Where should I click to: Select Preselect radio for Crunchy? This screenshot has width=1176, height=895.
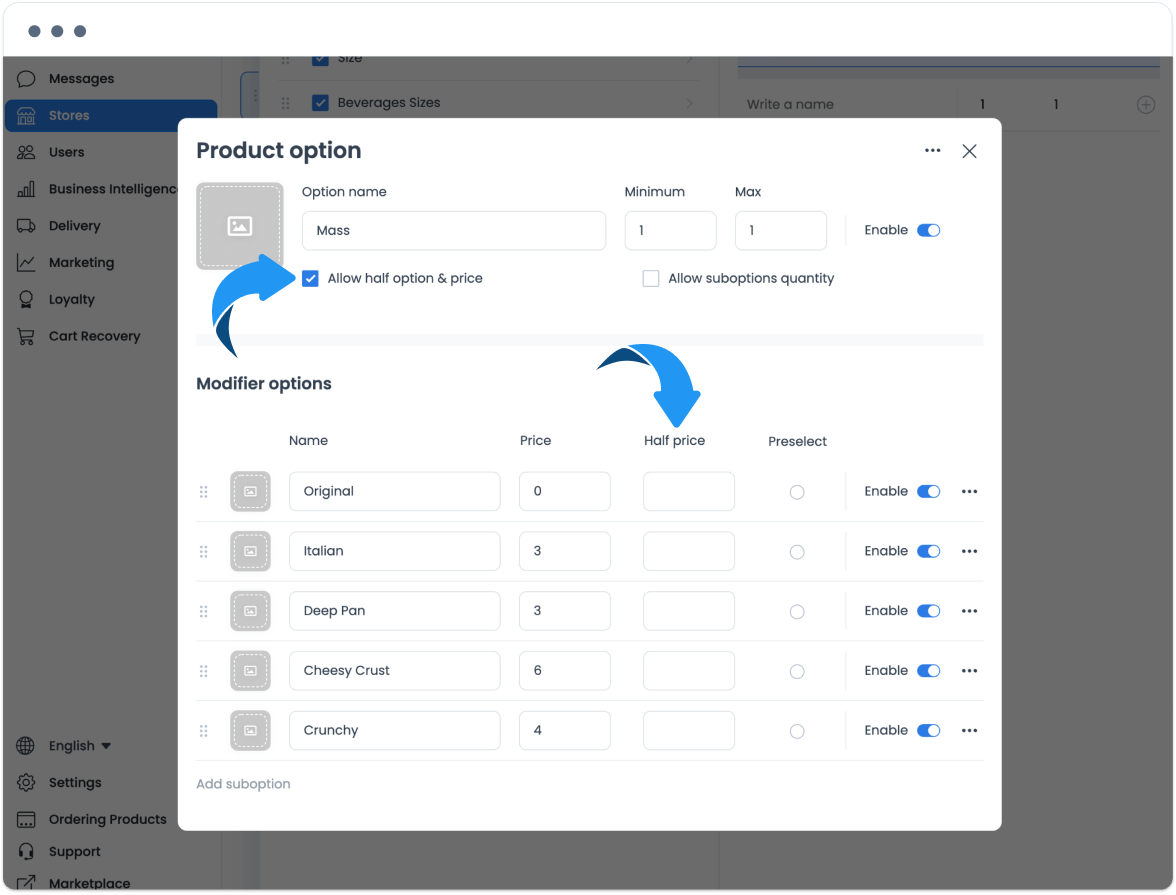[x=797, y=731]
